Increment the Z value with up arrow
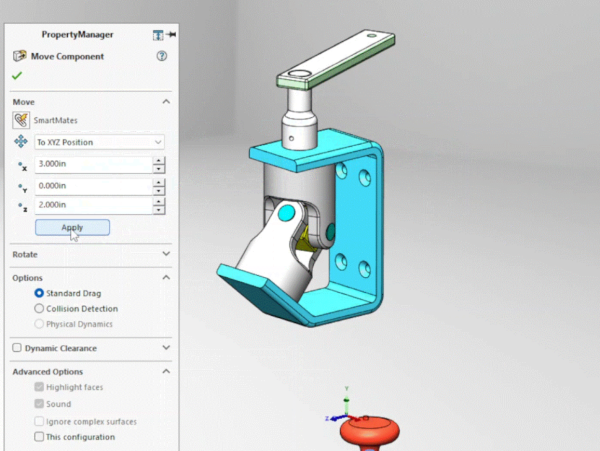This screenshot has width=600, height=451. pyautogui.click(x=159, y=201)
